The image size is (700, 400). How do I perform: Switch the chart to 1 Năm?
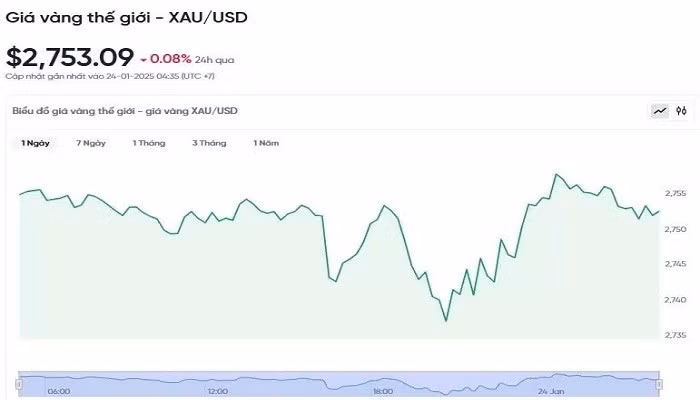pos(266,143)
